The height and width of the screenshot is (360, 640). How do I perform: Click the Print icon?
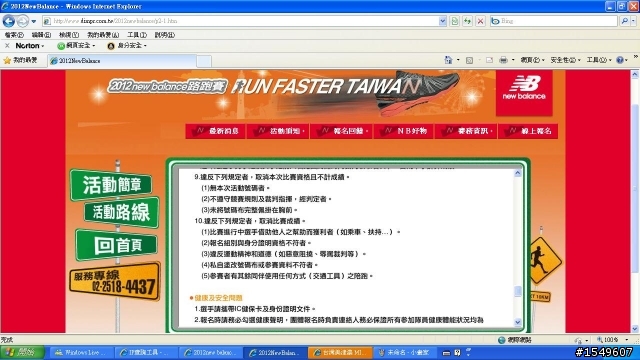(x=503, y=60)
